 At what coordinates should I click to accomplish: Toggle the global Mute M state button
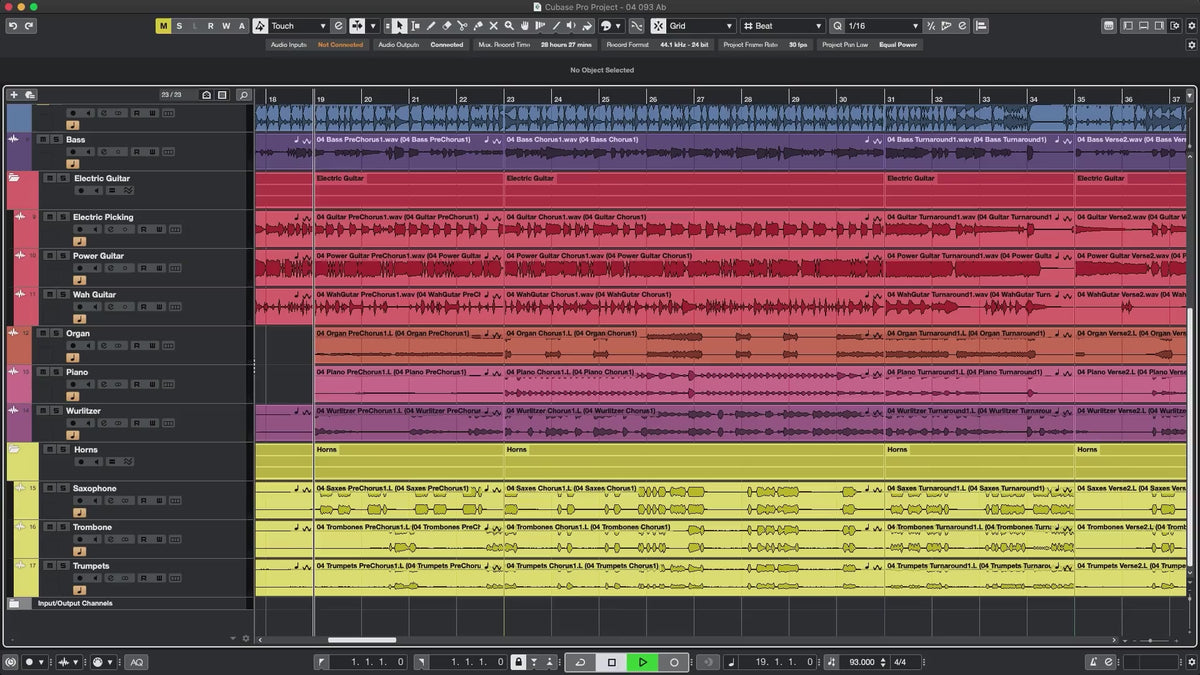pyautogui.click(x=163, y=26)
